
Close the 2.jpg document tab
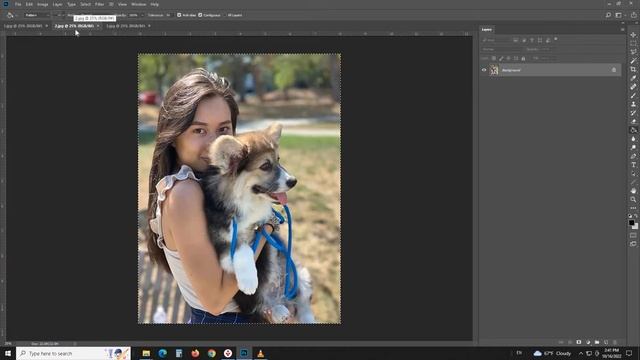98,26
